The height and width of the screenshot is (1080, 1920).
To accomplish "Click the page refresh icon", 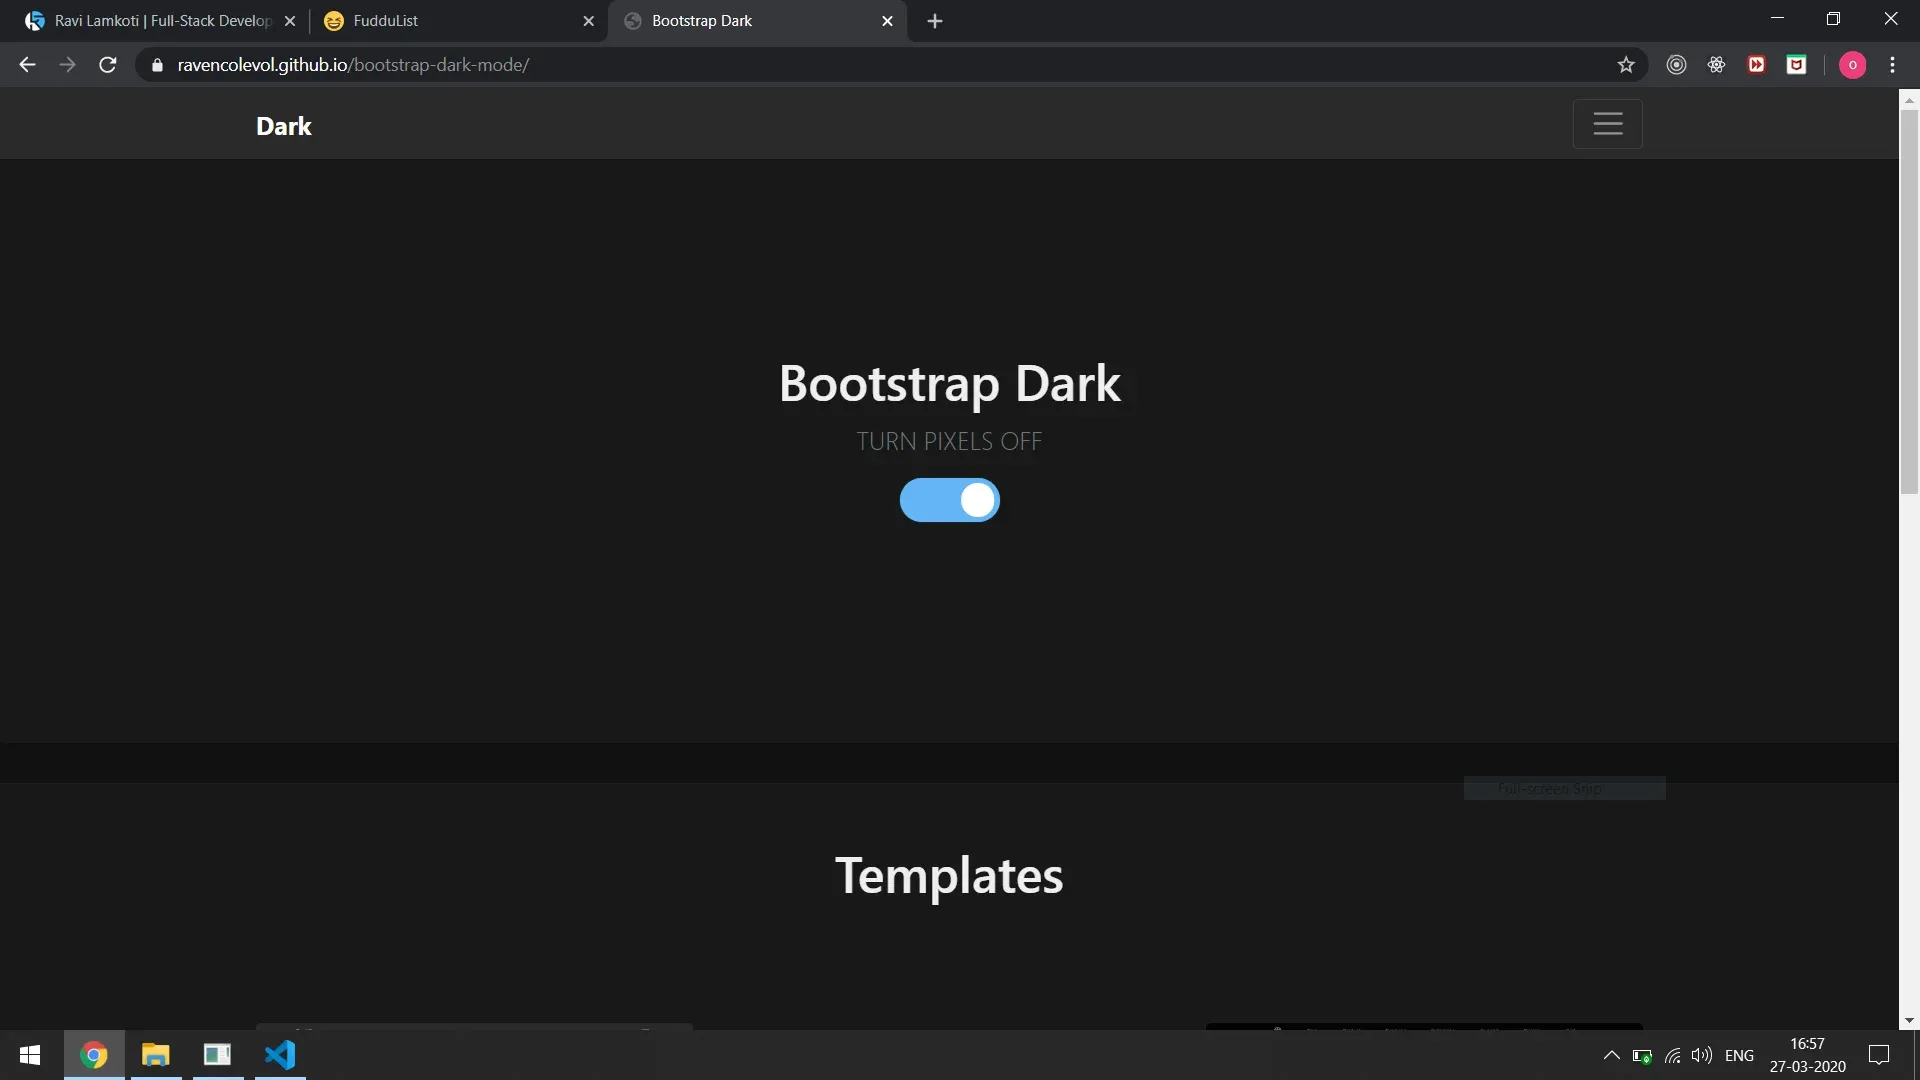I will point(108,65).
